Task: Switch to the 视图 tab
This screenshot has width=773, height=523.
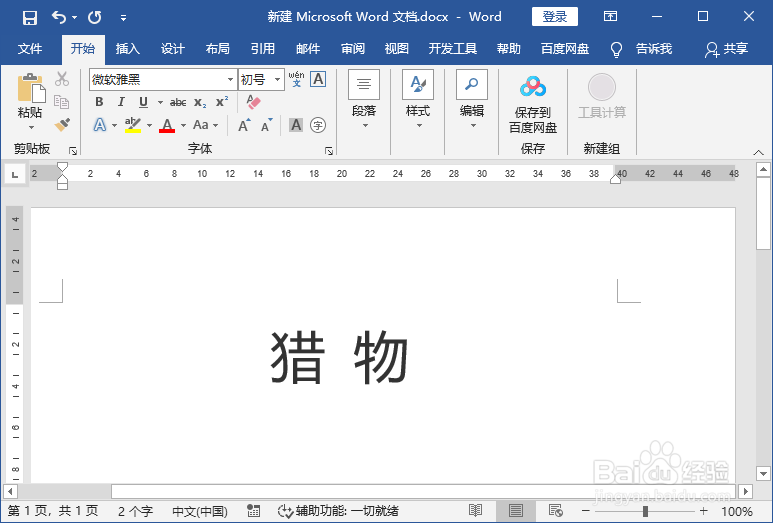Action: 397,49
